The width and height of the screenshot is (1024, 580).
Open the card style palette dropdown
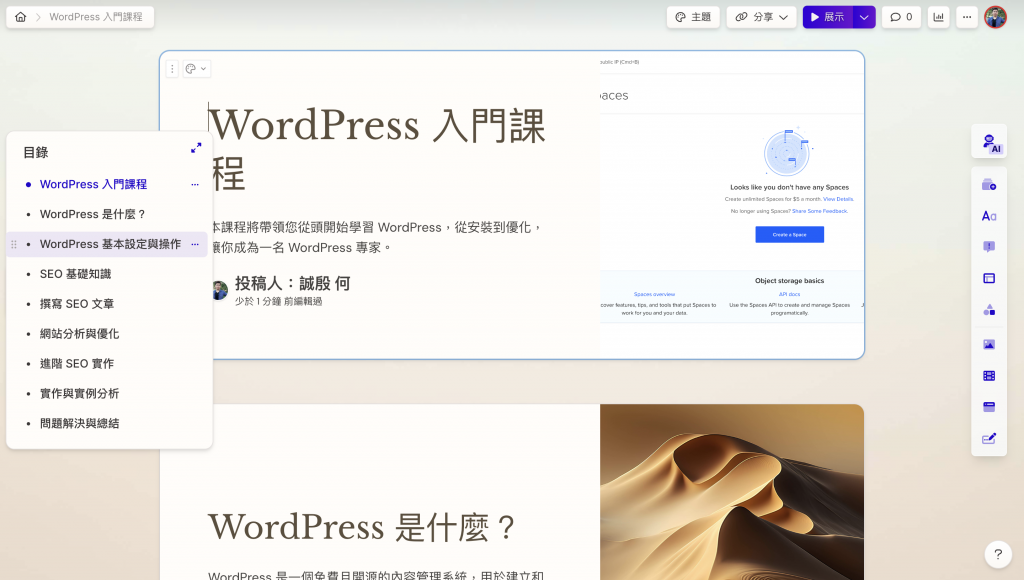[196, 69]
